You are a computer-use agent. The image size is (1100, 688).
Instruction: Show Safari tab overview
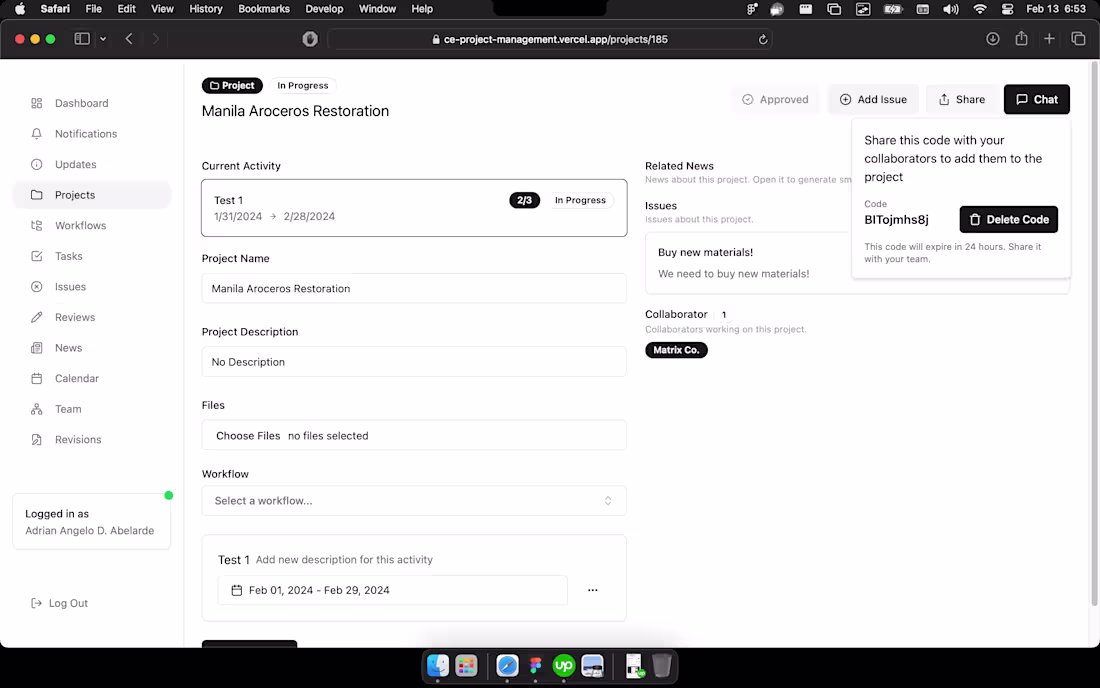(x=1078, y=39)
